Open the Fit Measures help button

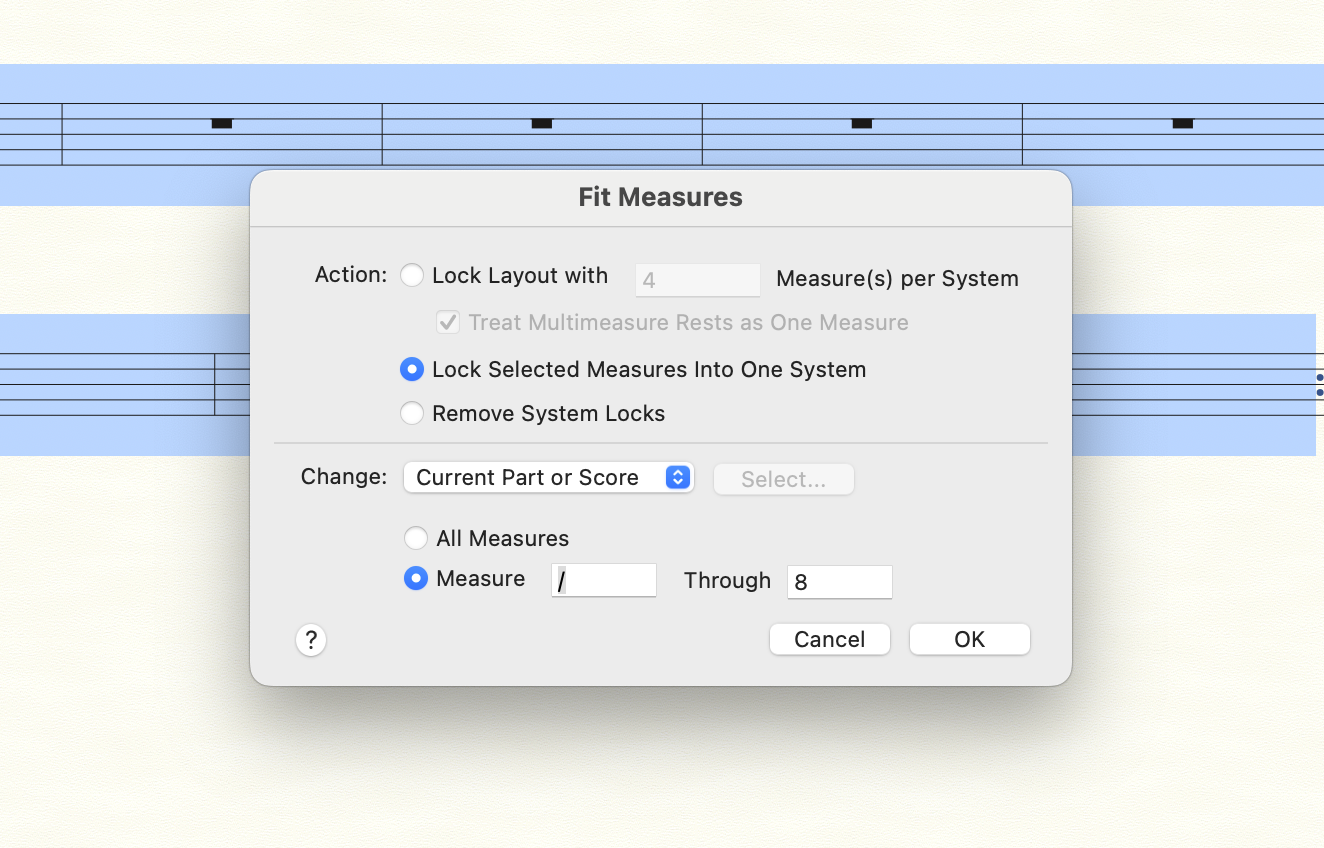pyautogui.click(x=311, y=640)
